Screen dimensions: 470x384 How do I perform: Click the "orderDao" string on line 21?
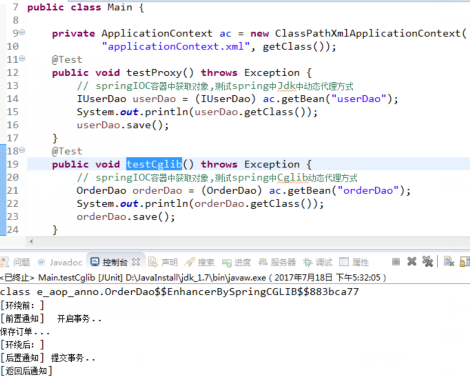368,190
